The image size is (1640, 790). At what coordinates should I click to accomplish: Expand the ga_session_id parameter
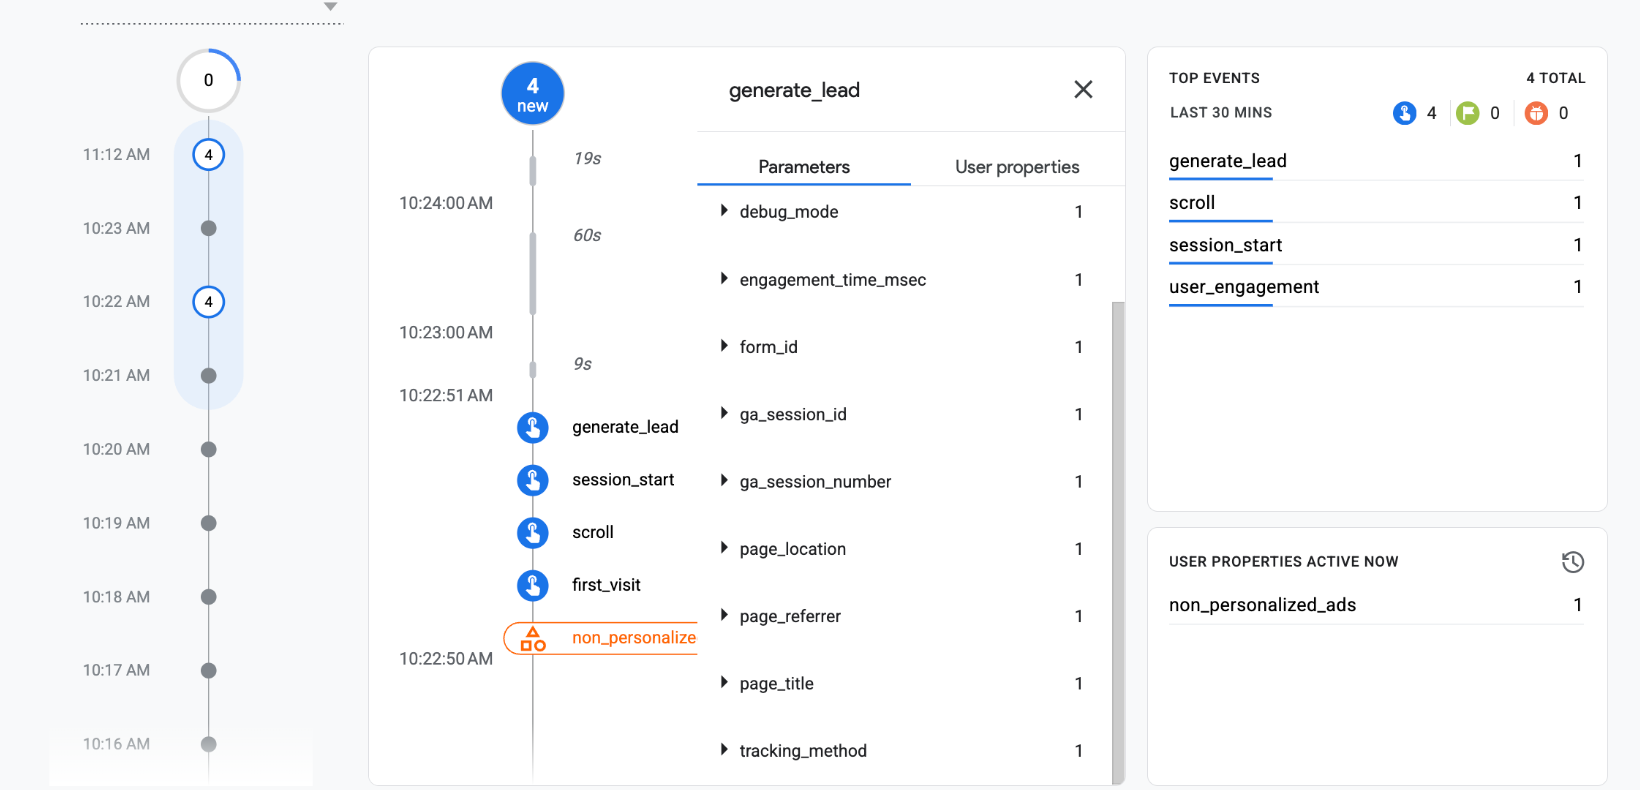tap(724, 413)
